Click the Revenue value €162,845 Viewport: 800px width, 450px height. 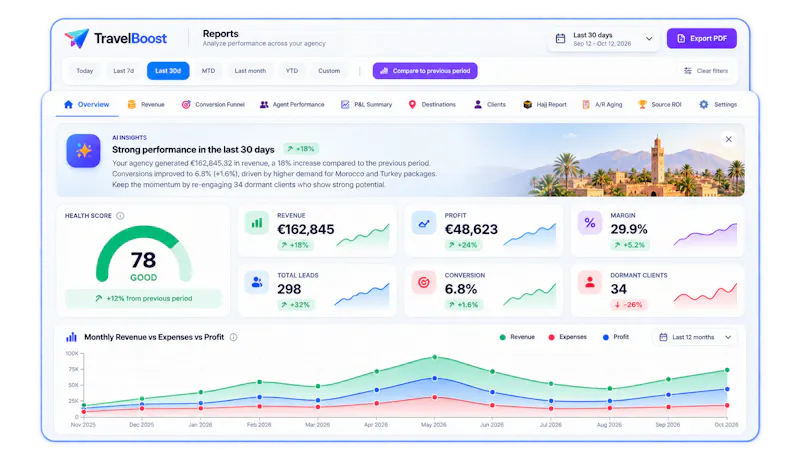tap(306, 230)
